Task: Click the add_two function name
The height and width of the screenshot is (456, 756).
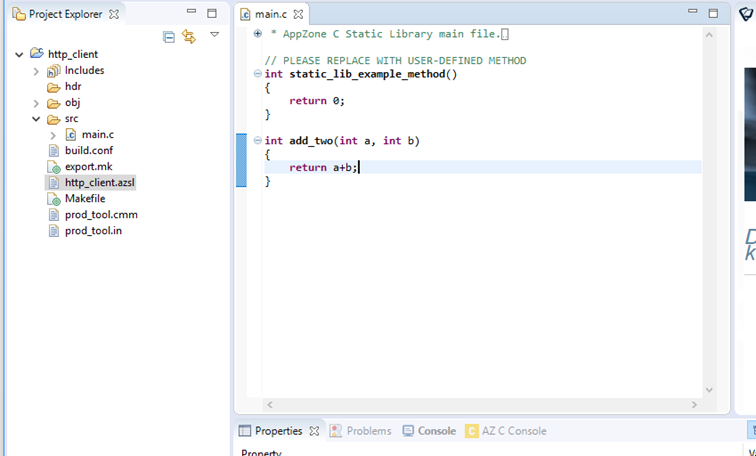Action: 311,141
